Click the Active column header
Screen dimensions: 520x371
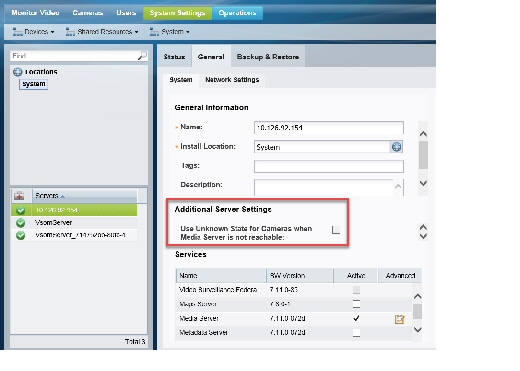[356, 276]
